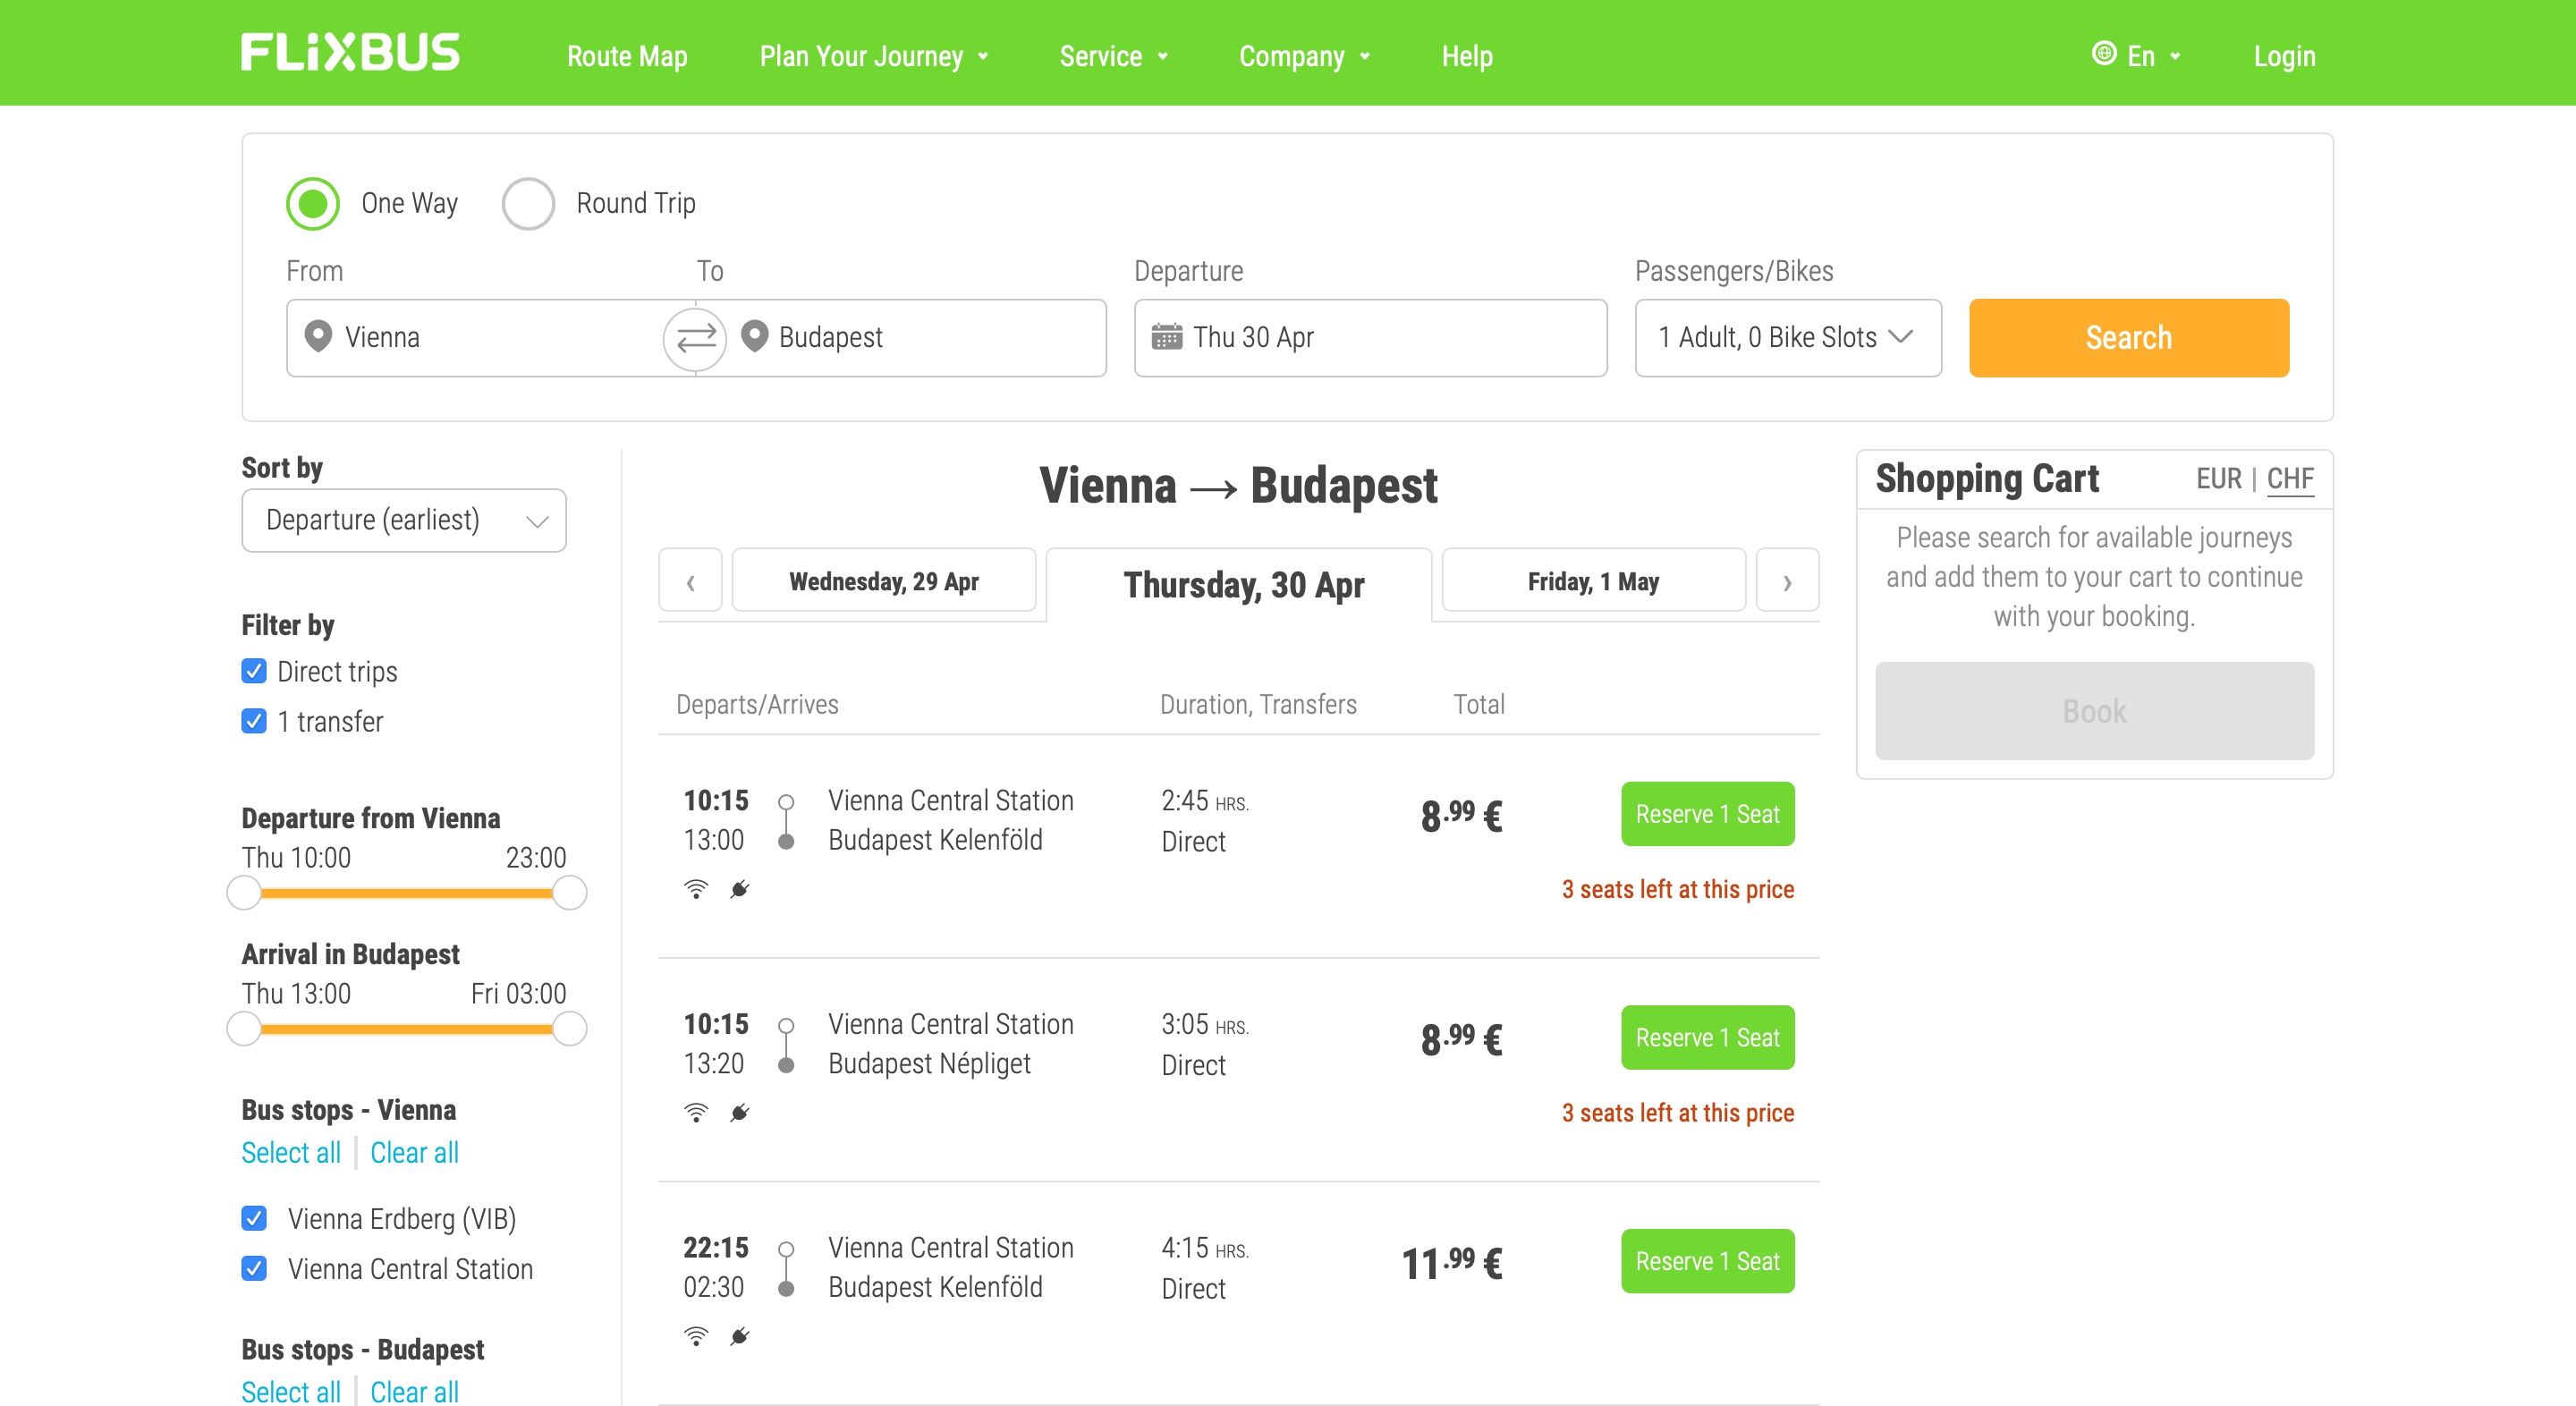Switch cart currency to CHF
The image size is (2576, 1406).
(2291, 479)
